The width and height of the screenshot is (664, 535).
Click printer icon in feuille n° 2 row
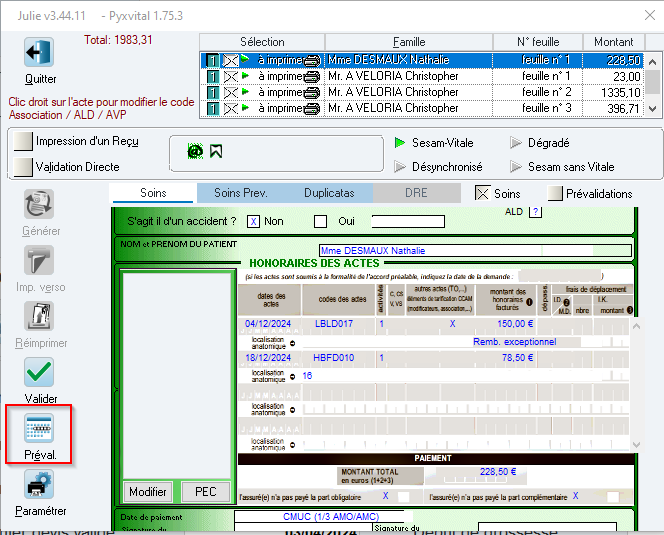(313, 92)
